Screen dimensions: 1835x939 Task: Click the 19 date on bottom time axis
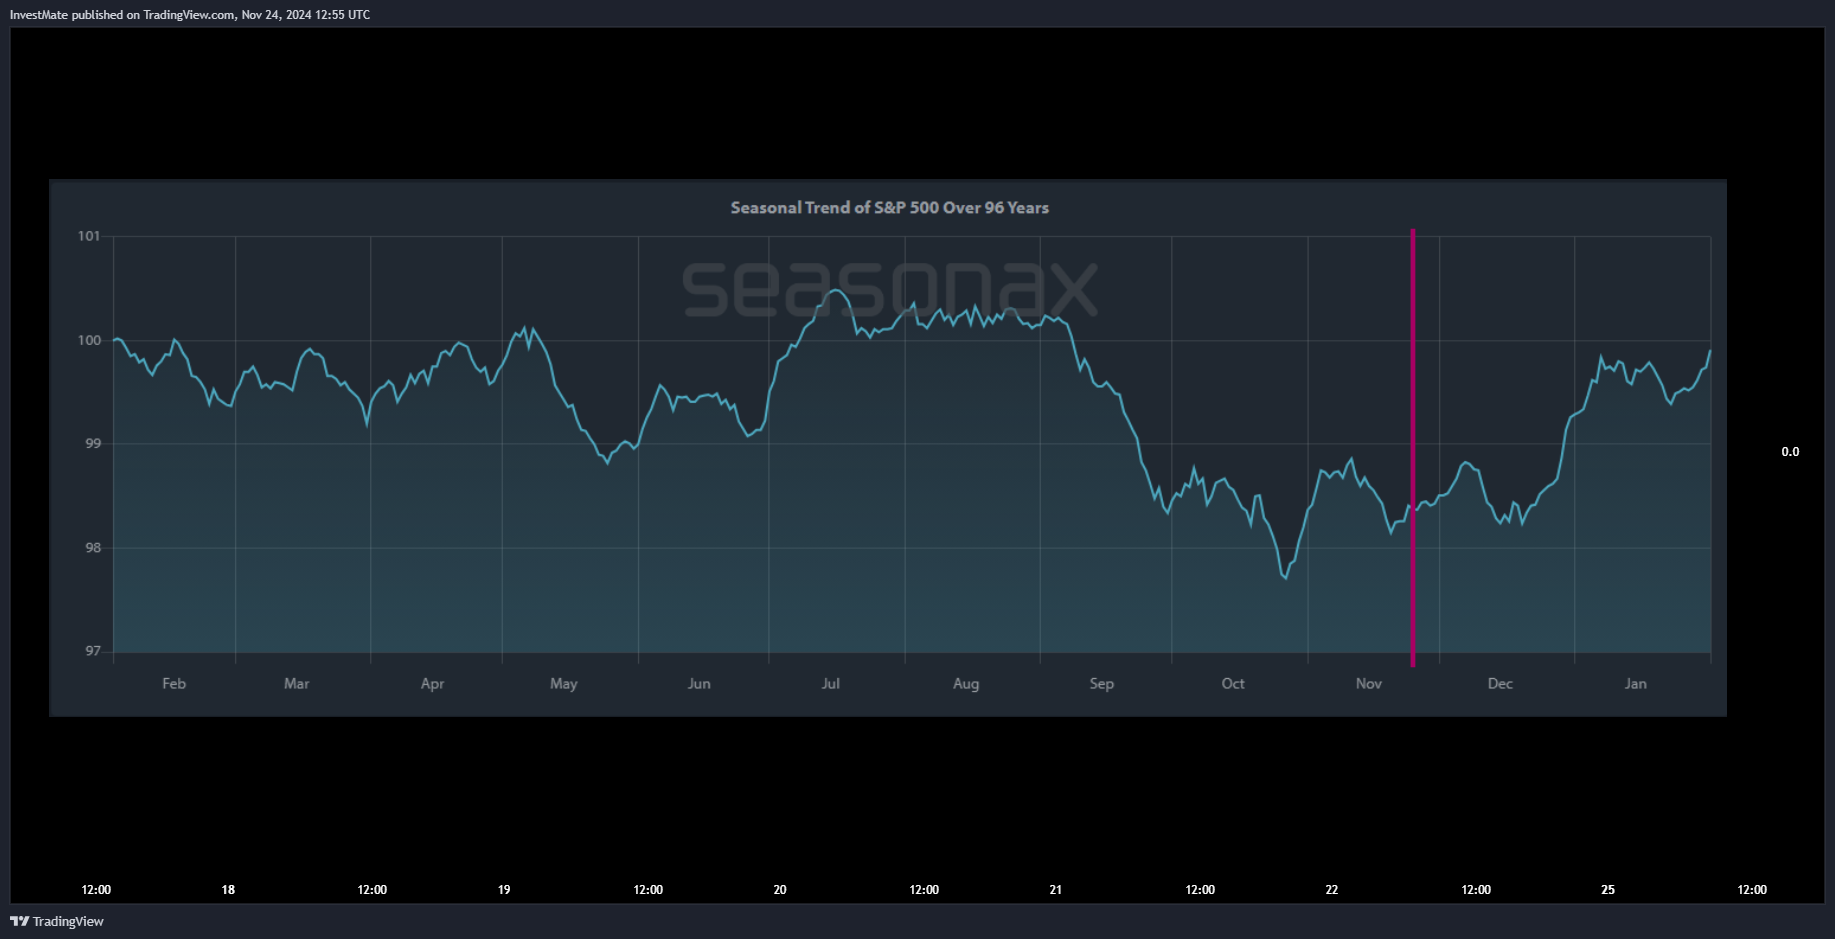click(504, 890)
